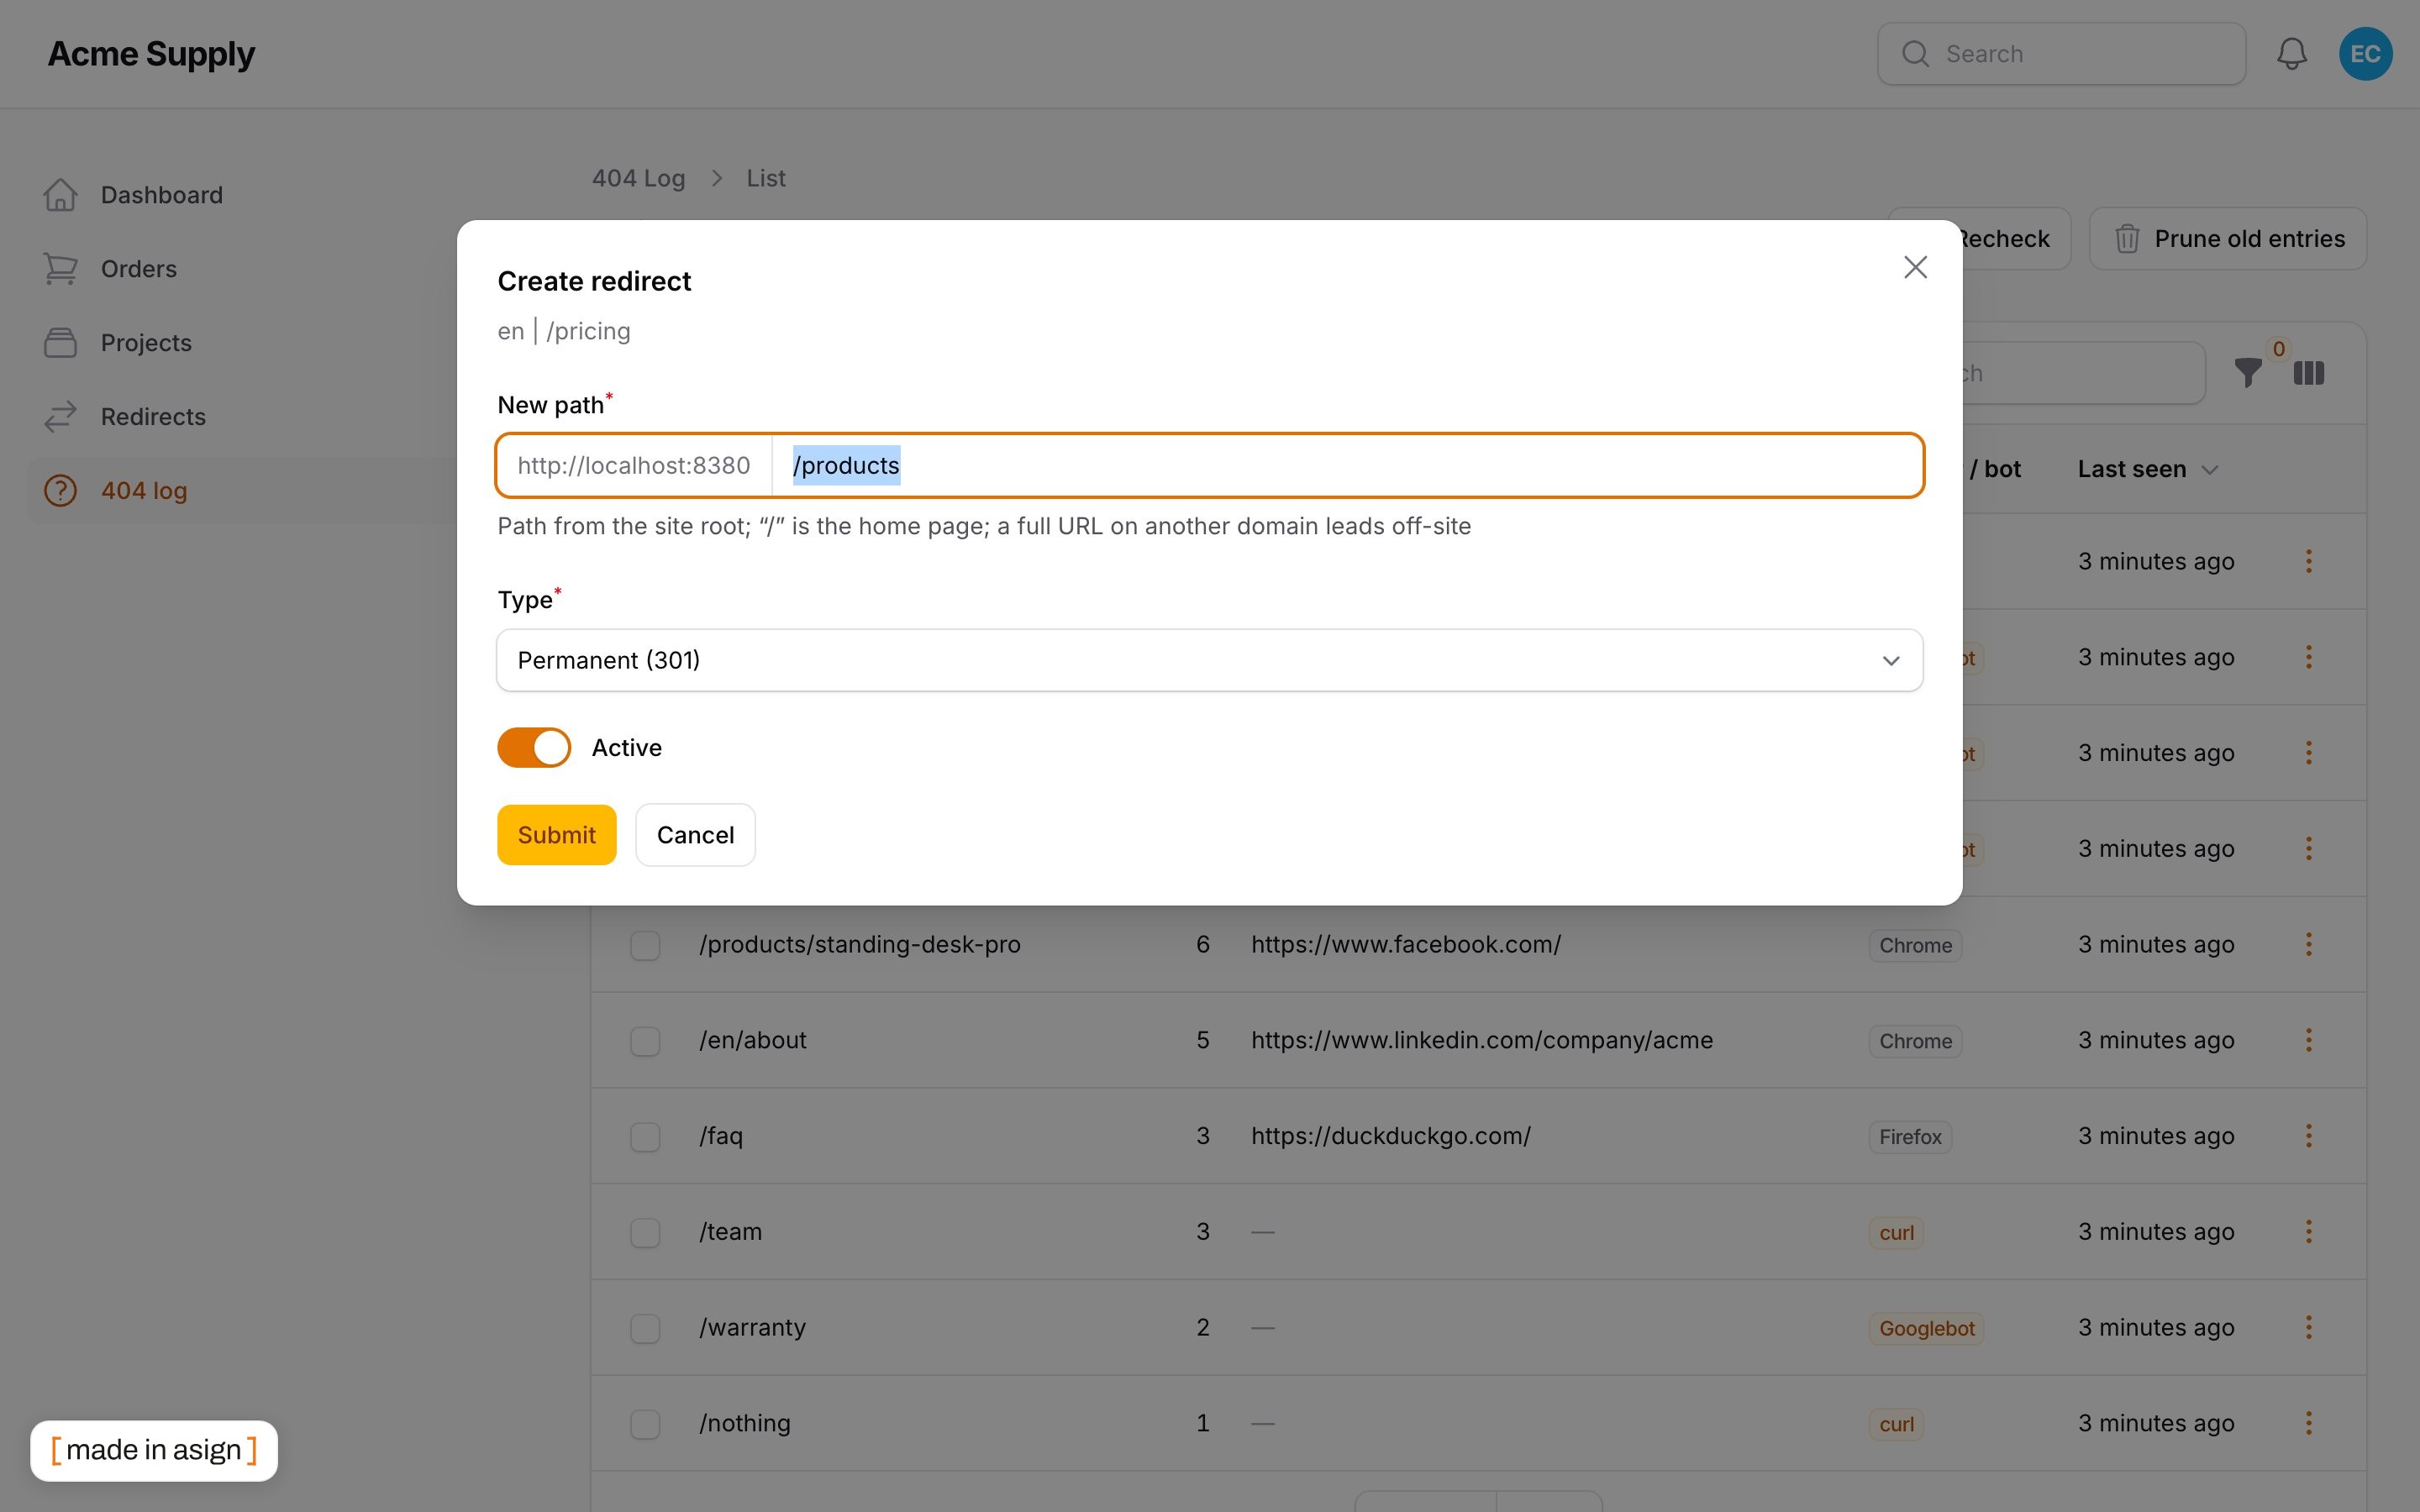Toggle the Active switch off
2420x1512 pixels.
(534, 748)
